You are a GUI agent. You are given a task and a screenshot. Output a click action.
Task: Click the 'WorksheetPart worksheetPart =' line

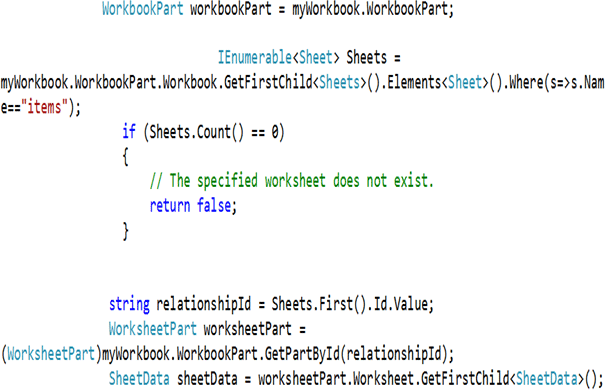207,329
